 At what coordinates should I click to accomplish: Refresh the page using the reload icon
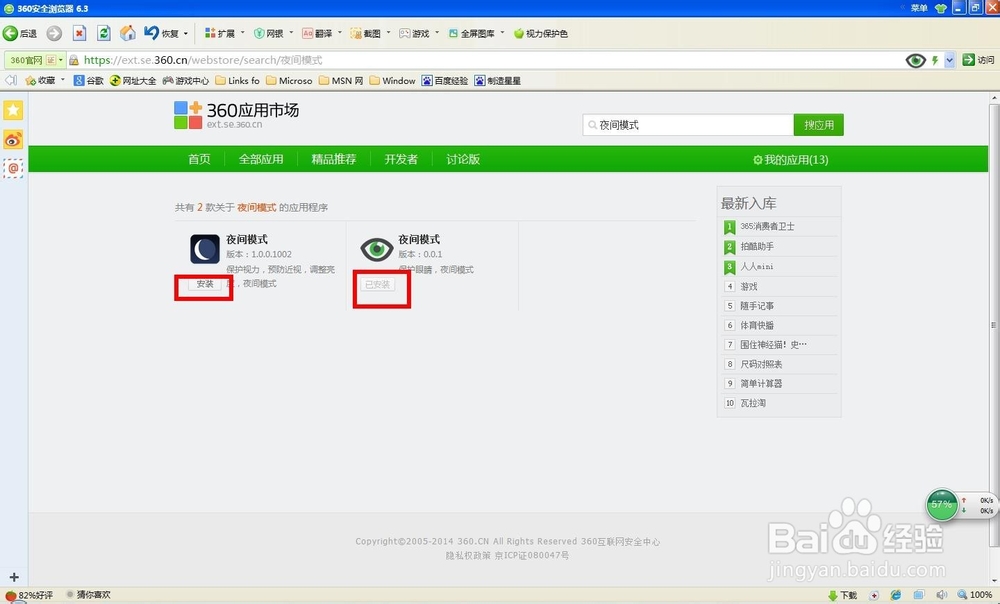103,33
